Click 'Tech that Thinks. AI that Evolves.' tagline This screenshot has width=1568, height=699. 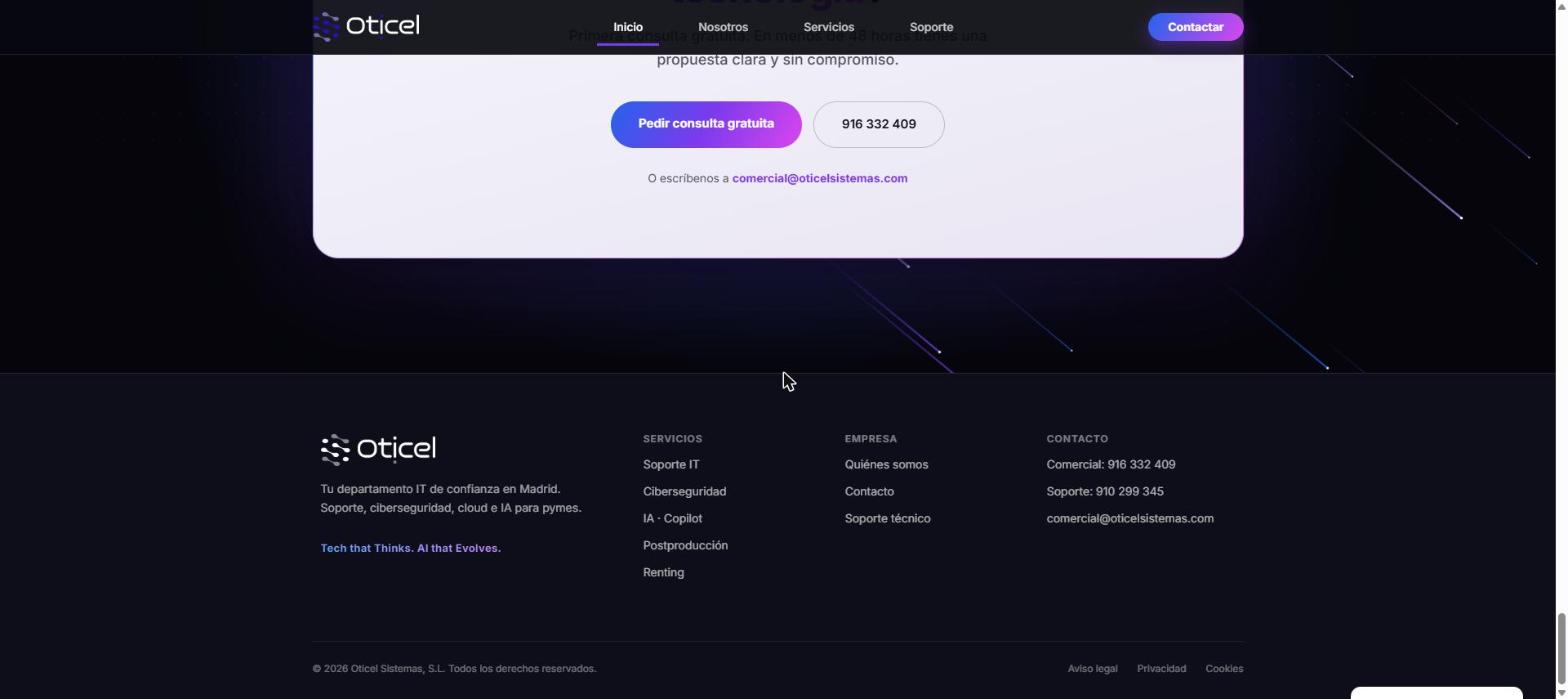pyautogui.click(x=410, y=548)
